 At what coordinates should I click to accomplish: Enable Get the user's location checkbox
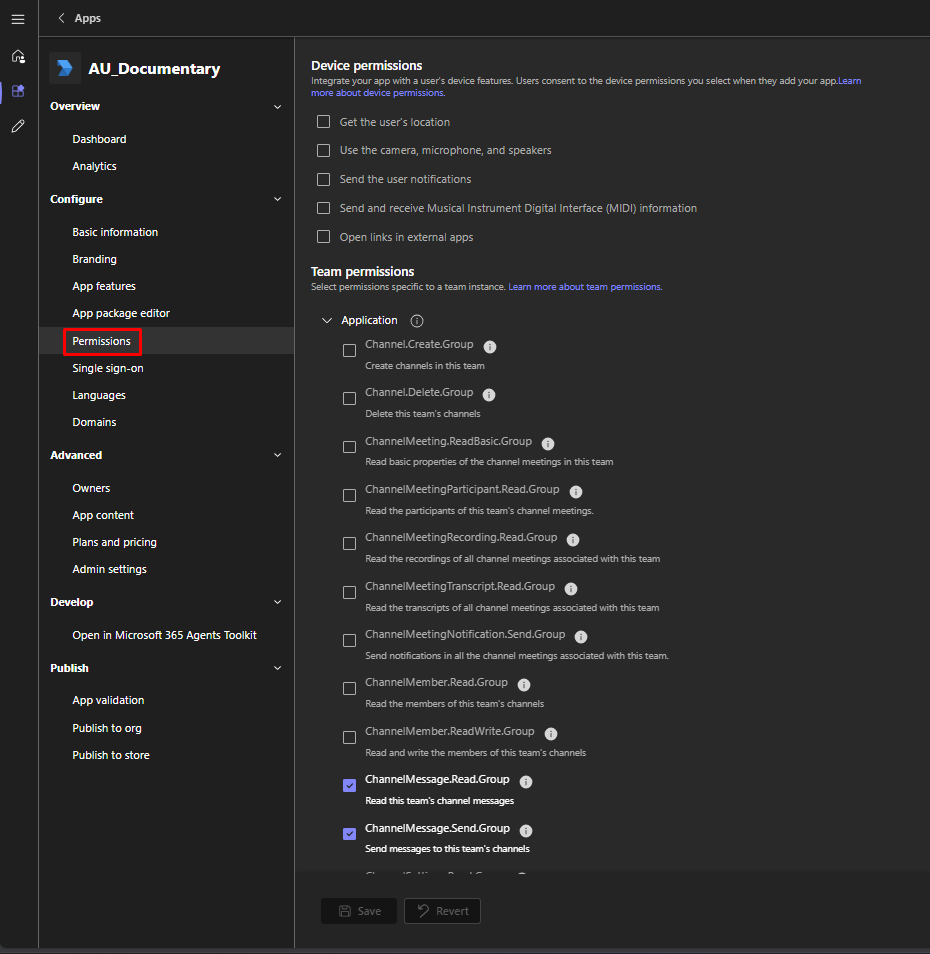coord(323,122)
